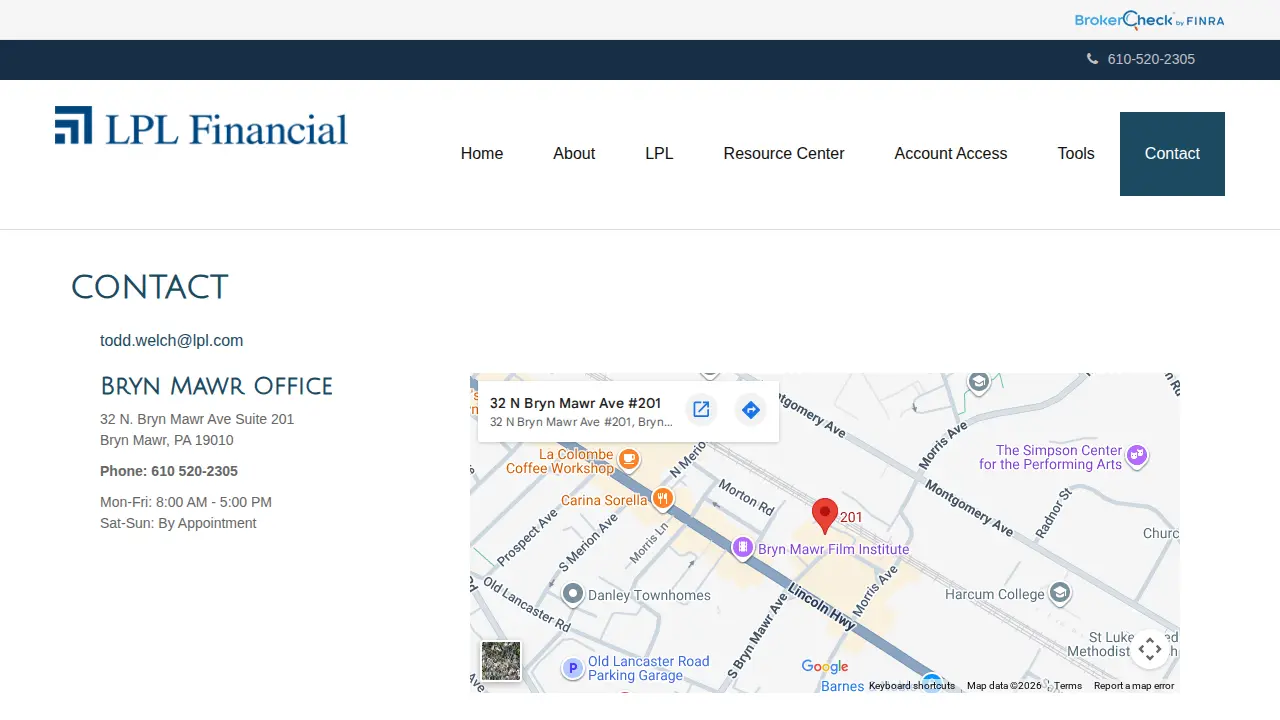Open the map location in a larger view
1280x720 pixels.
tap(701, 410)
